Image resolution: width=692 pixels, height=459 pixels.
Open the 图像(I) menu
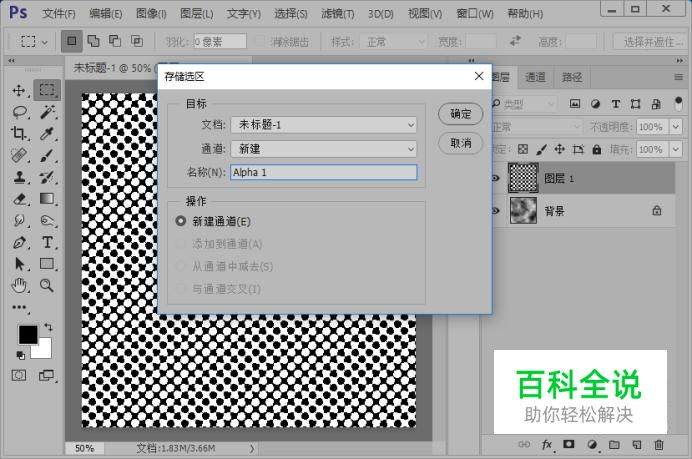[151, 14]
